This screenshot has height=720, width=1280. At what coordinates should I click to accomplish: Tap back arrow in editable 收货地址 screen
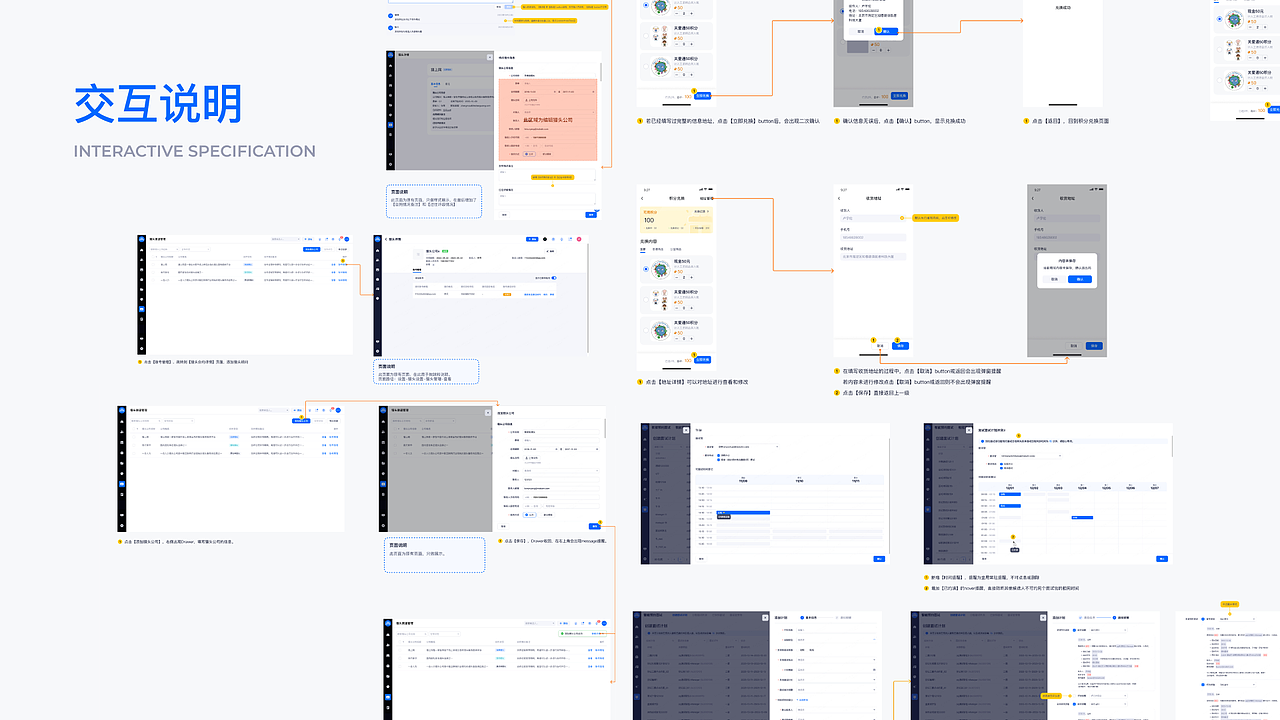click(x=839, y=198)
